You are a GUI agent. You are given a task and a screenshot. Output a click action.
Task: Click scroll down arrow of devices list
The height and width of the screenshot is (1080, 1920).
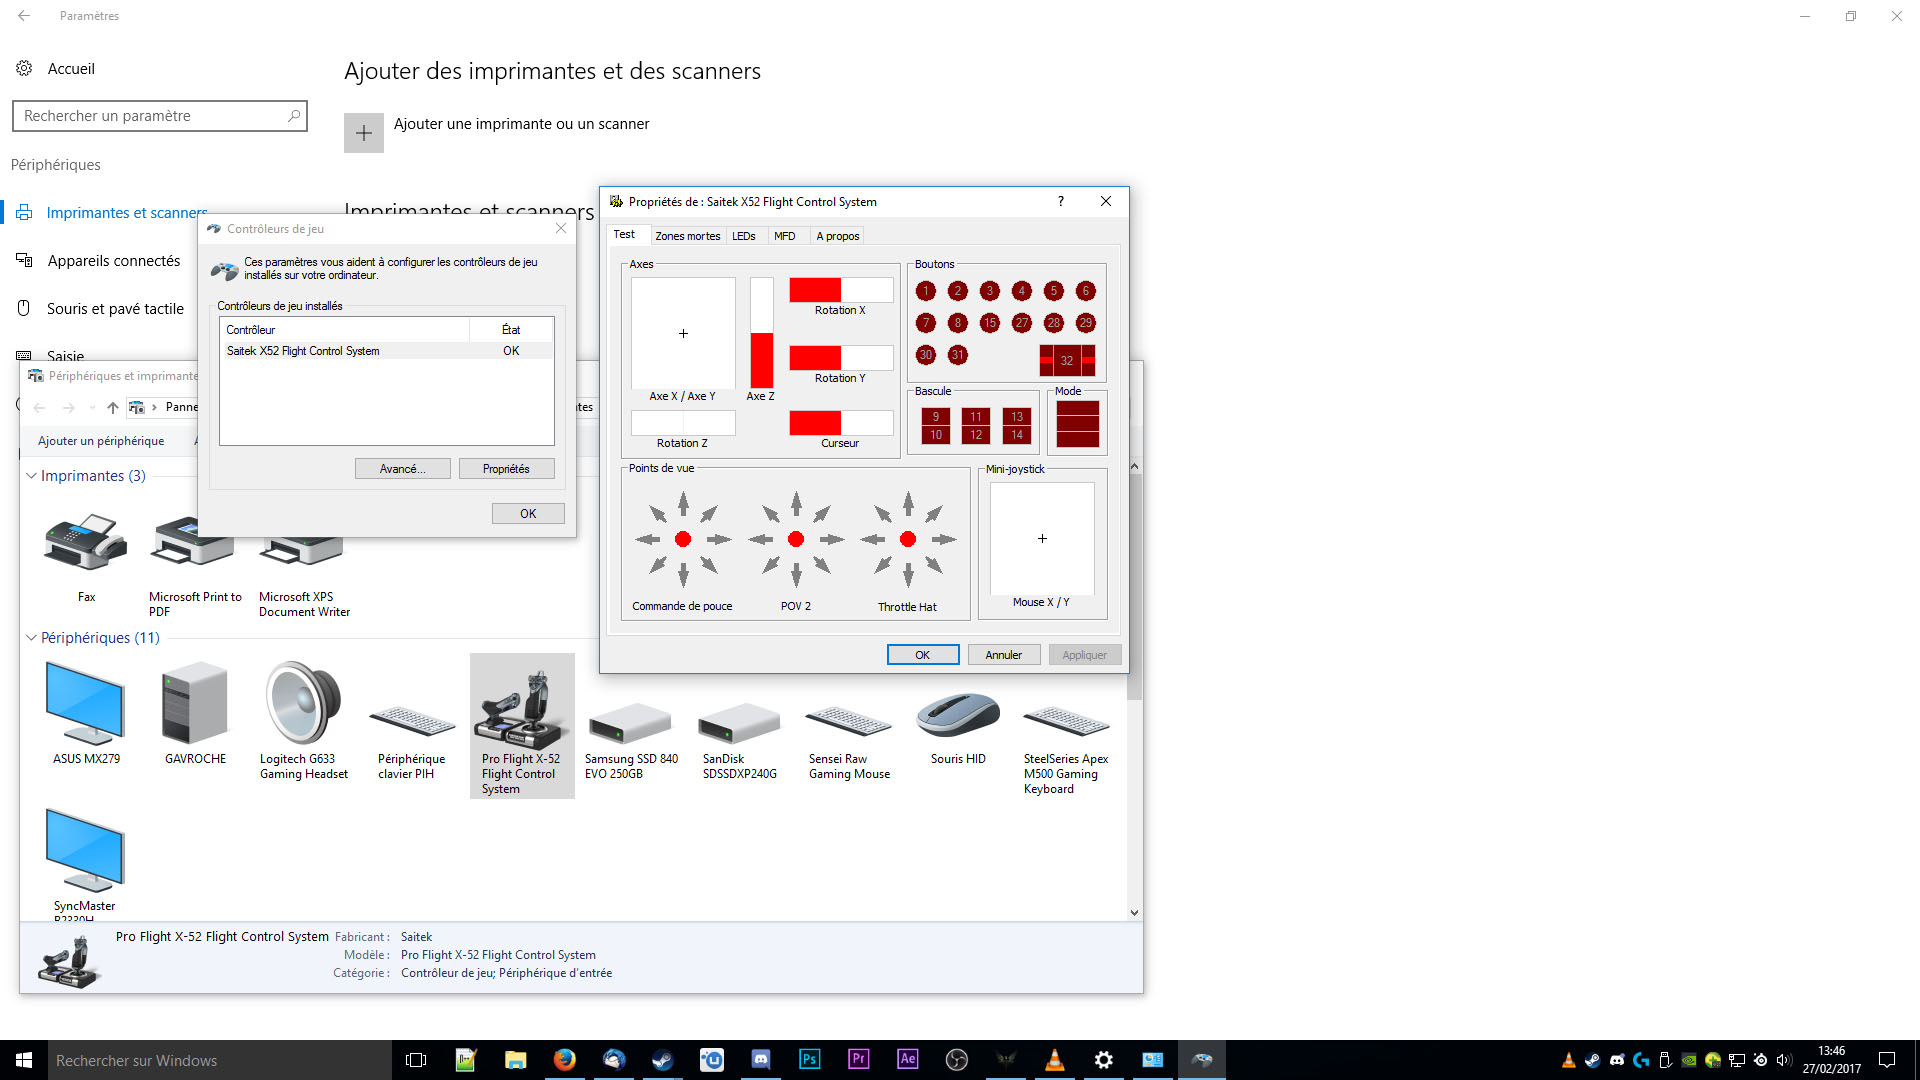coord(1134,912)
